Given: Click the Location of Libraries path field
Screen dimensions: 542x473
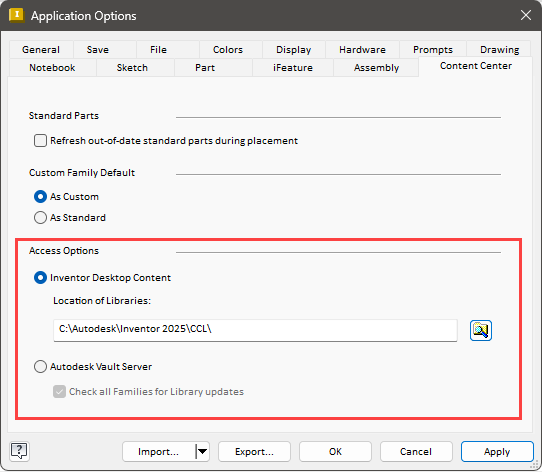Looking at the screenshot, I should (x=255, y=330).
